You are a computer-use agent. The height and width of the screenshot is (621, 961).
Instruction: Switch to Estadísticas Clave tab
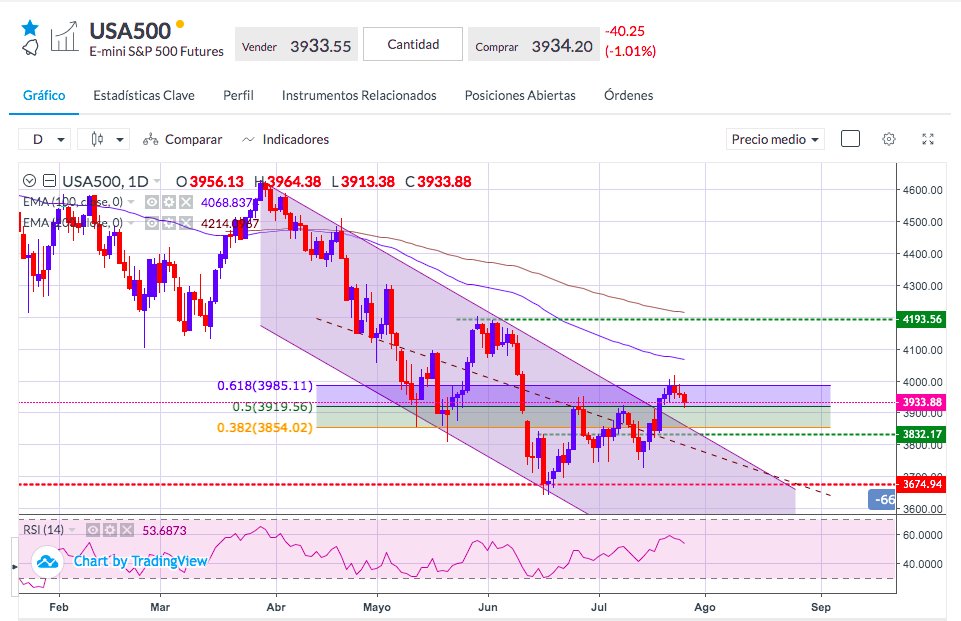click(x=144, y=96)
